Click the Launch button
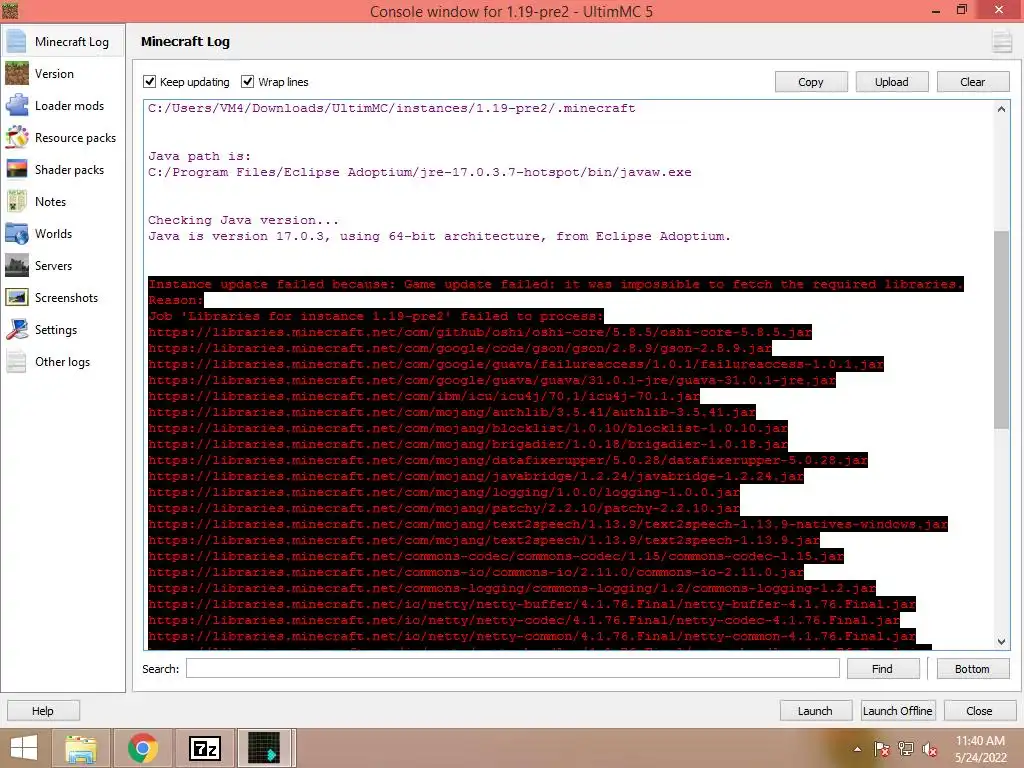Screen dimensions: 1024x768 tap(816, 711)
